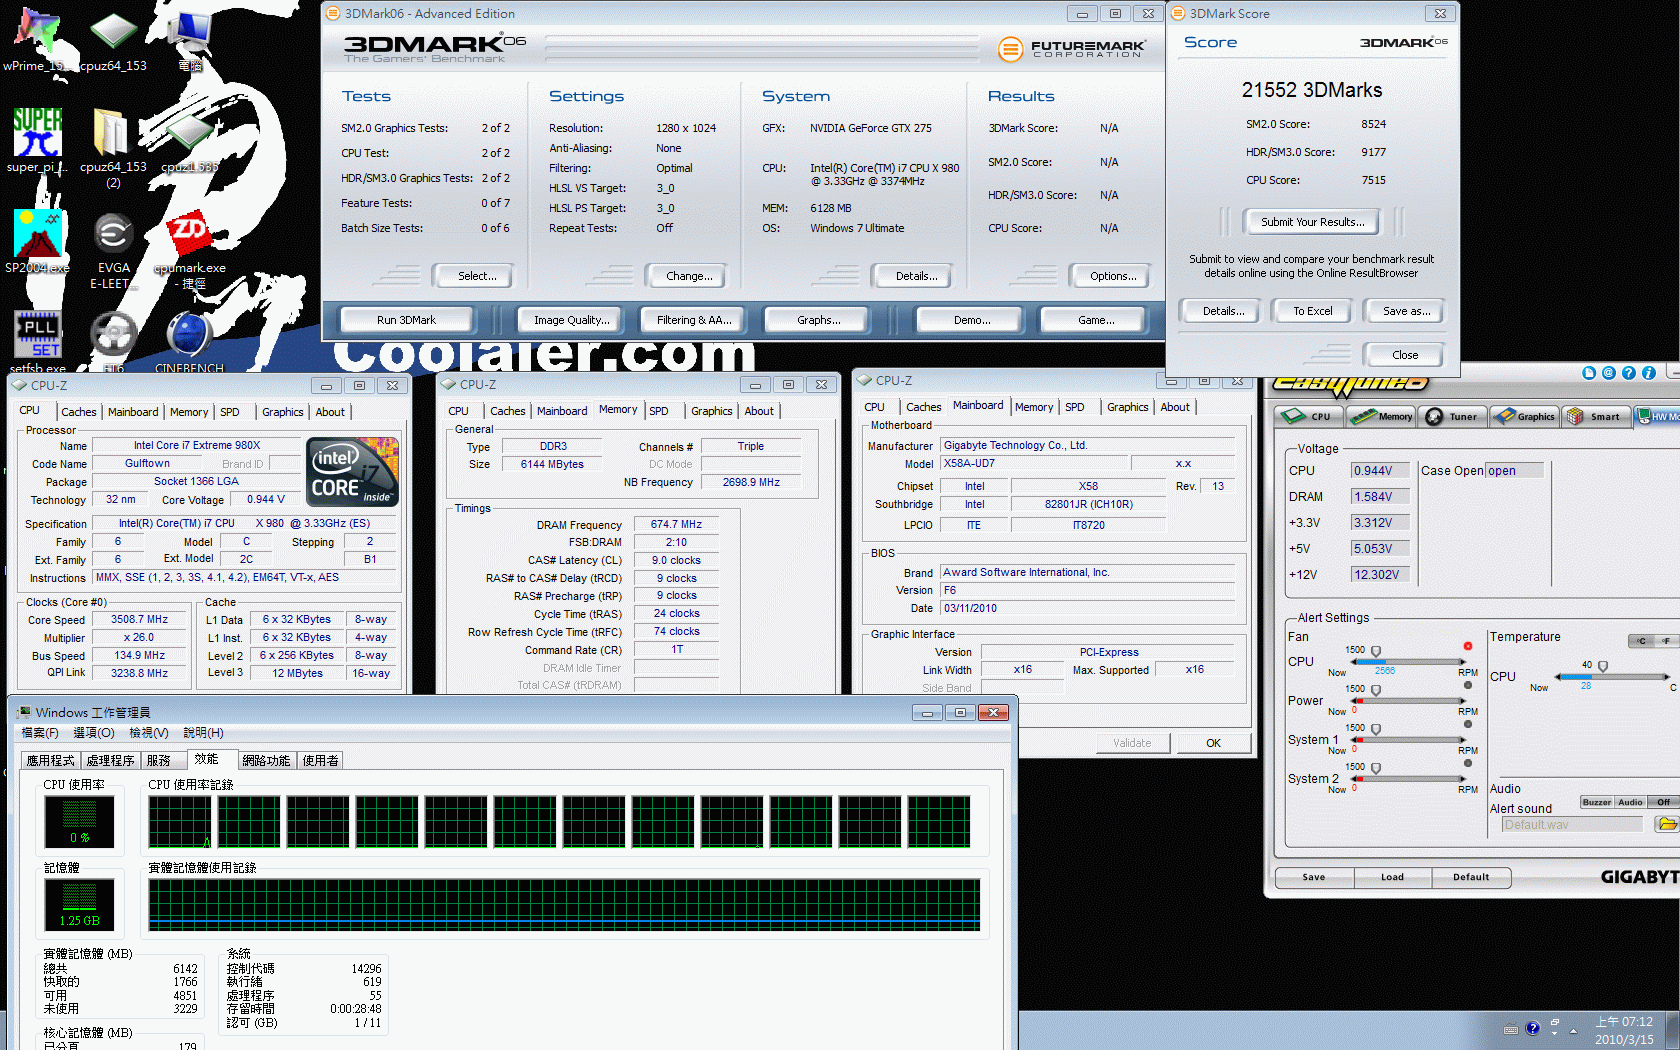Image resolution: width=1680 pixels, height=1050 pixels.
Task: Click OK button in CPU-Z Mainboard window
Action: pyautogui.click(x=1213, y=743)
